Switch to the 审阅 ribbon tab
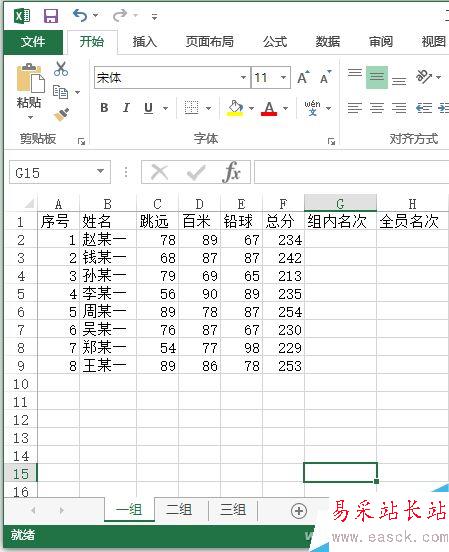 pos(381,42)
